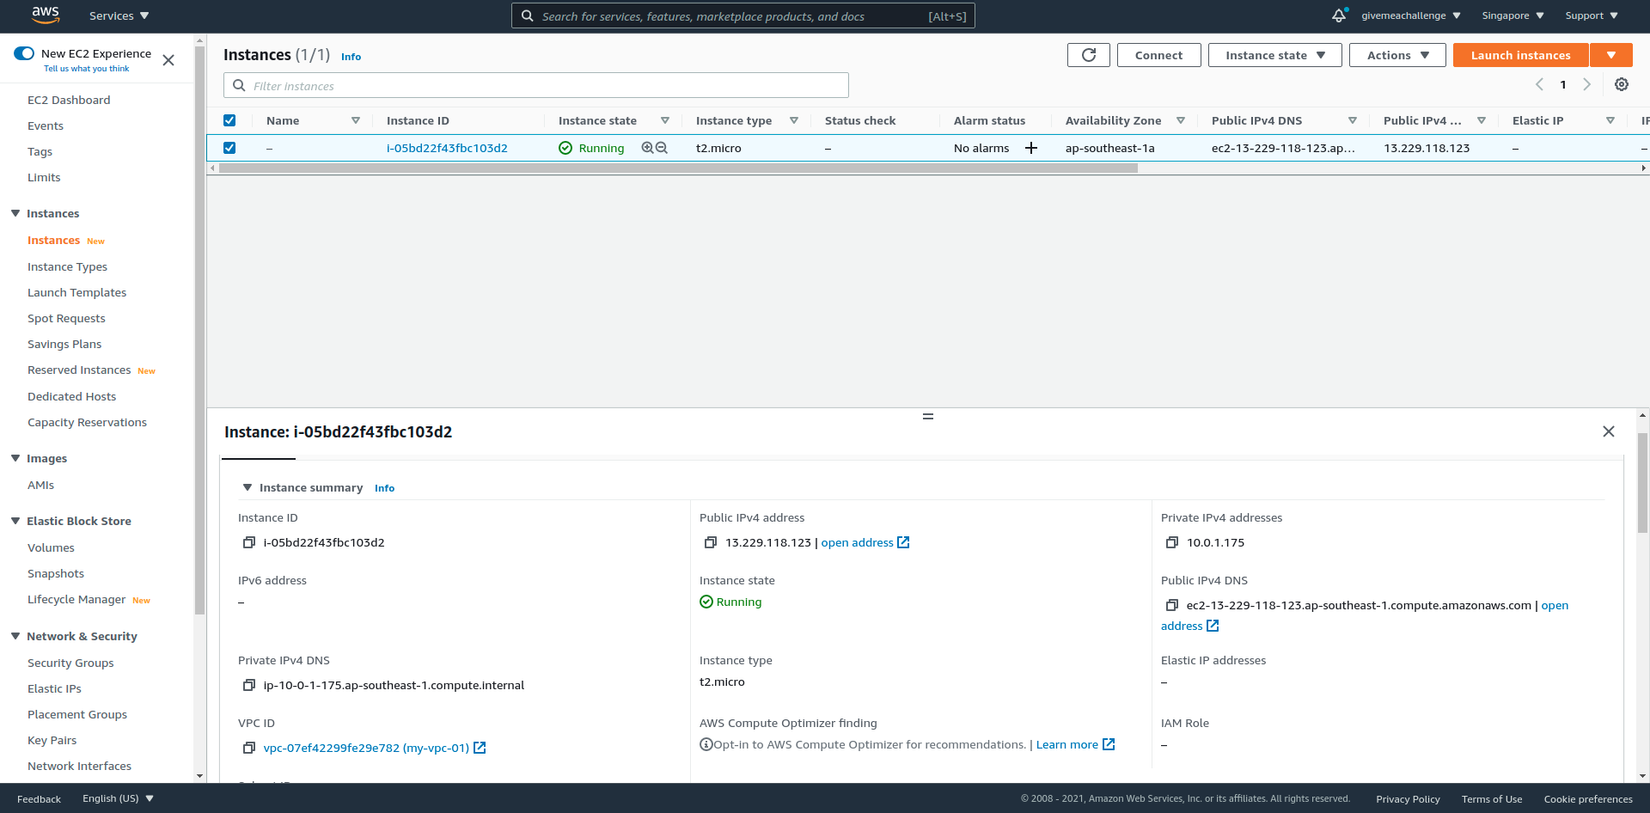Open instance ID link in table row
Image resolution: width=1650 pixels, height=813 pixels.
(x=447, y=148)
